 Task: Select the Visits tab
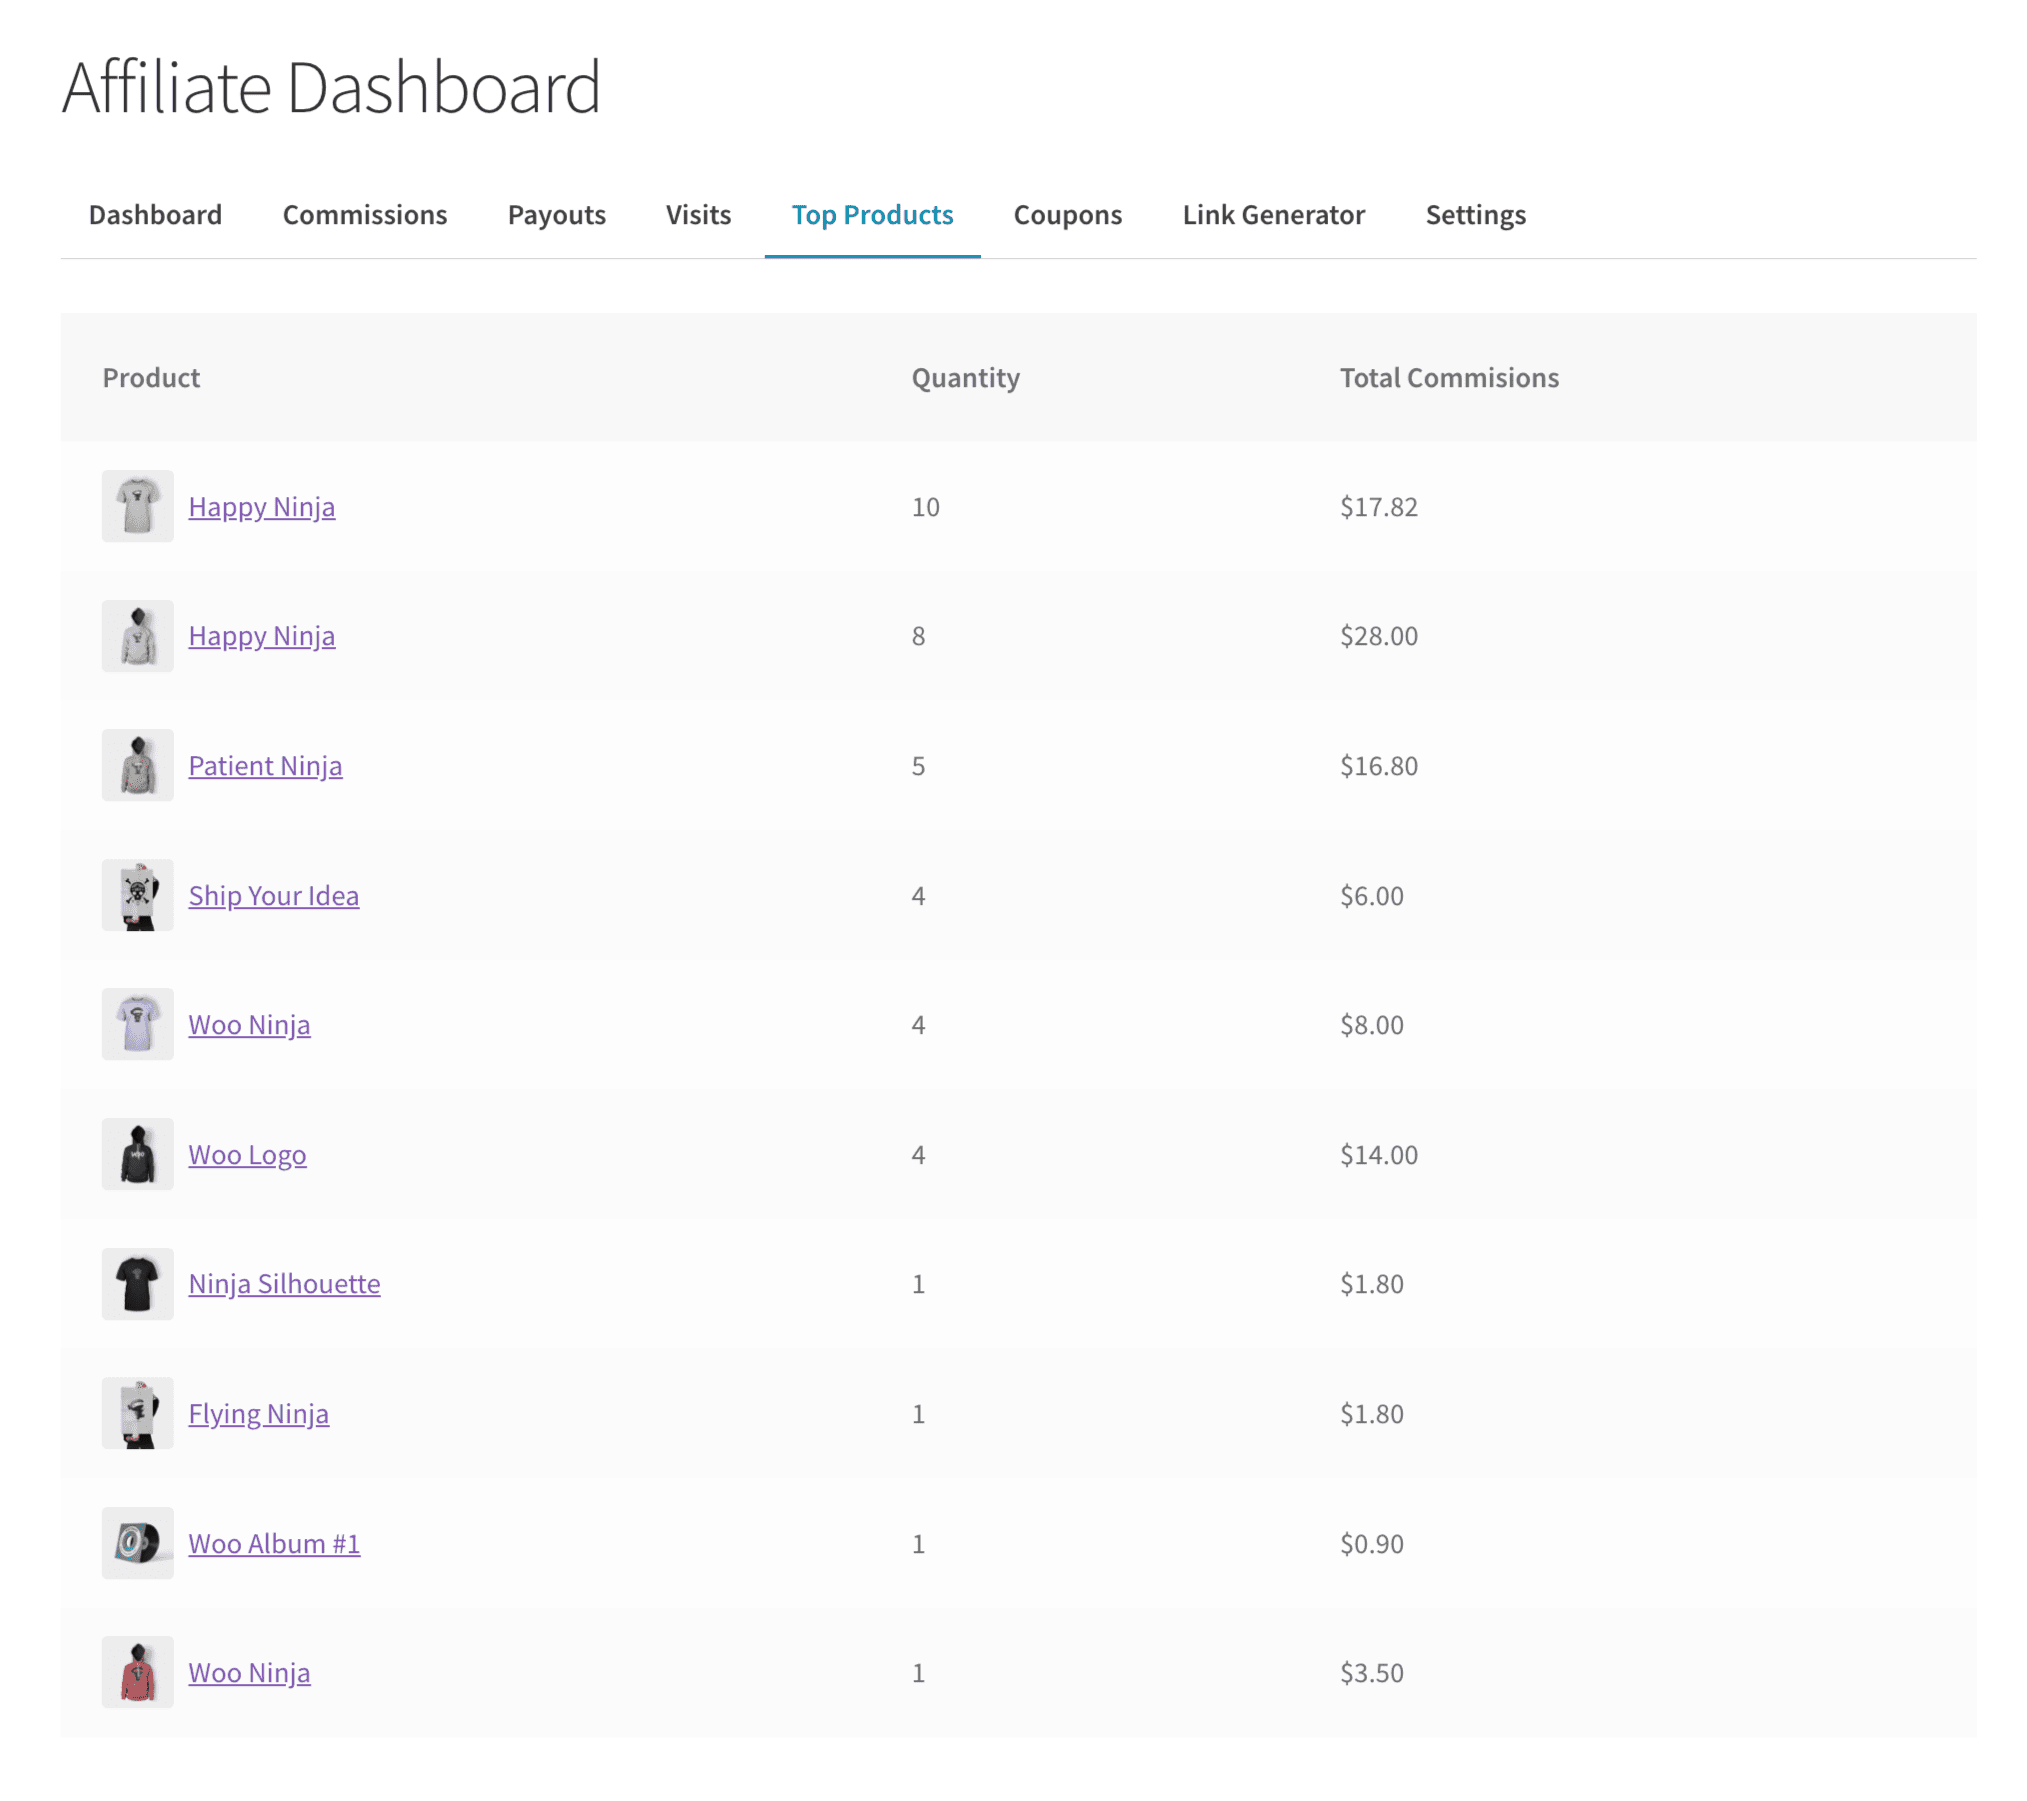tap(698, 215)
